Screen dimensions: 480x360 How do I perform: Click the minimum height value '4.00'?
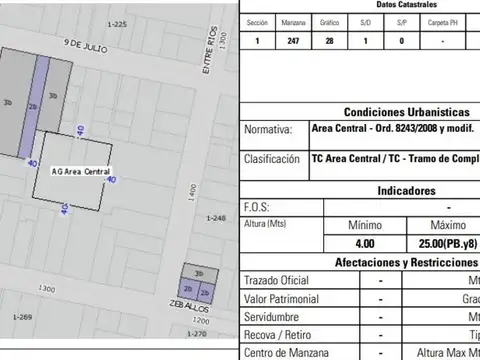365,244
